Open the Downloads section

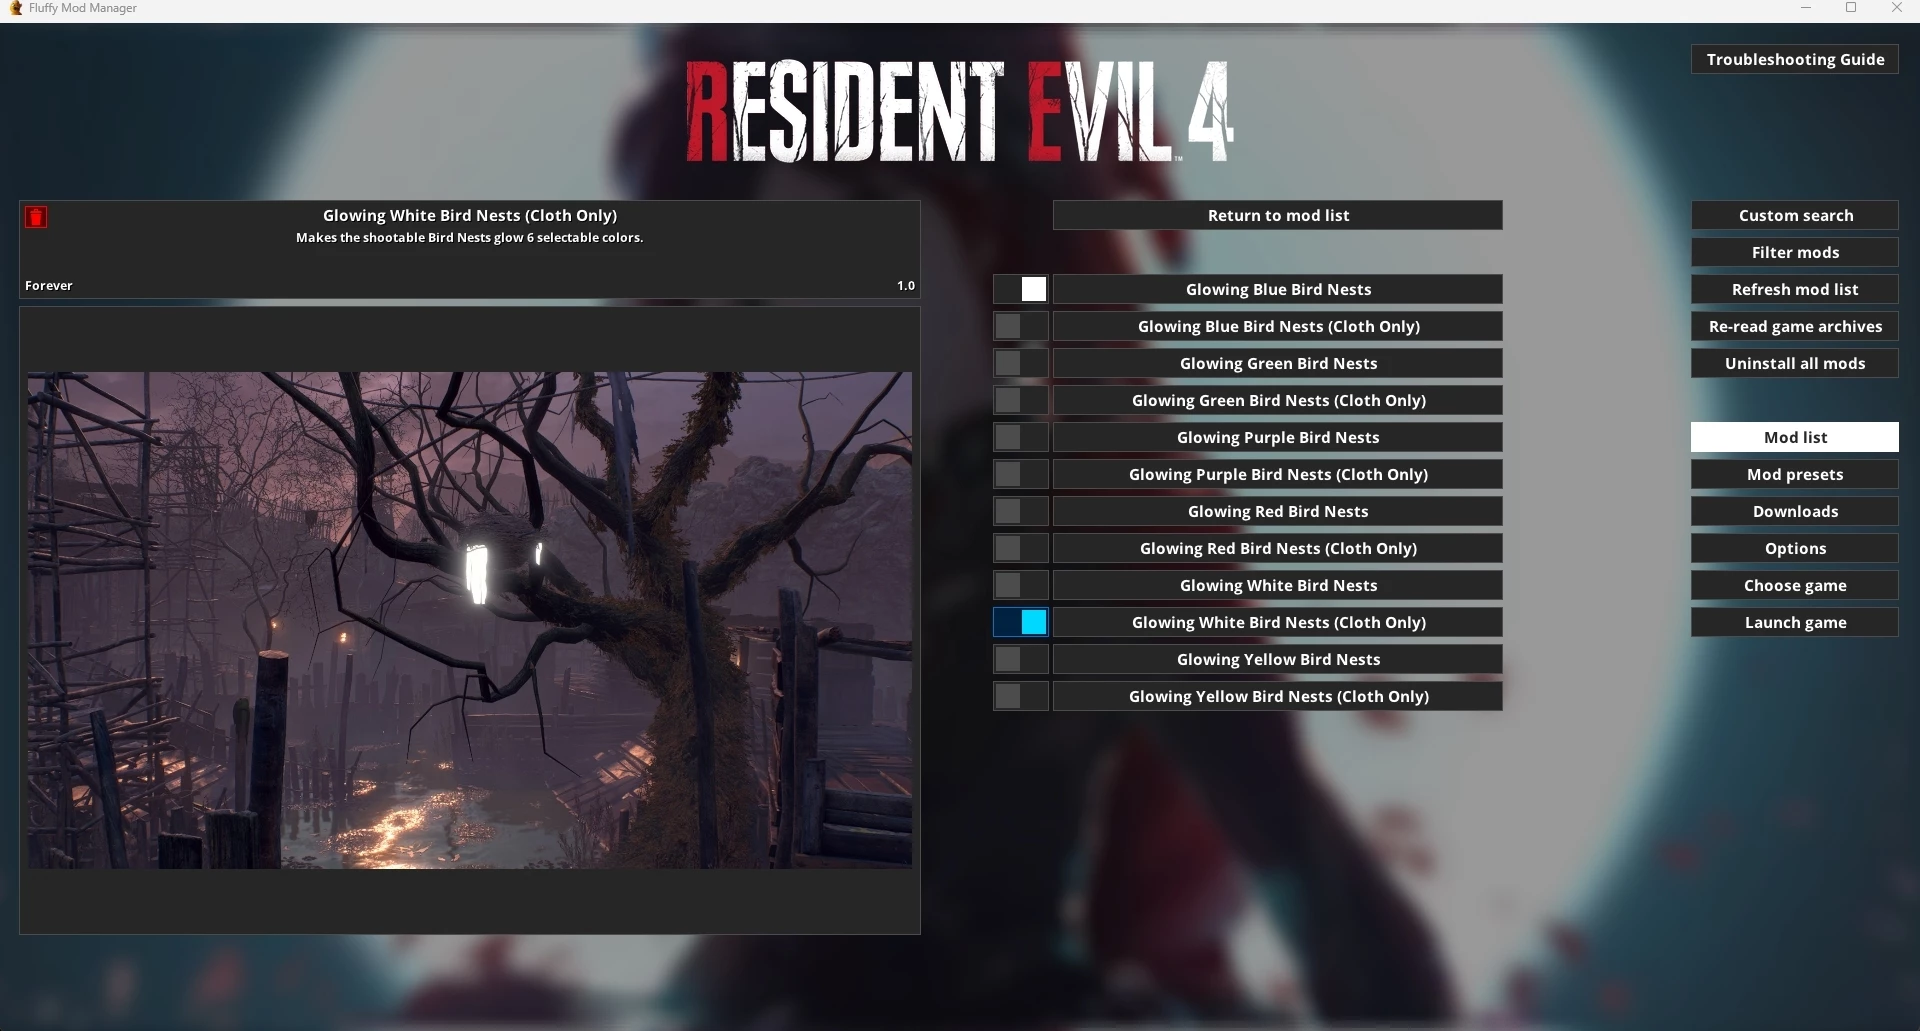coord(1795,511)
